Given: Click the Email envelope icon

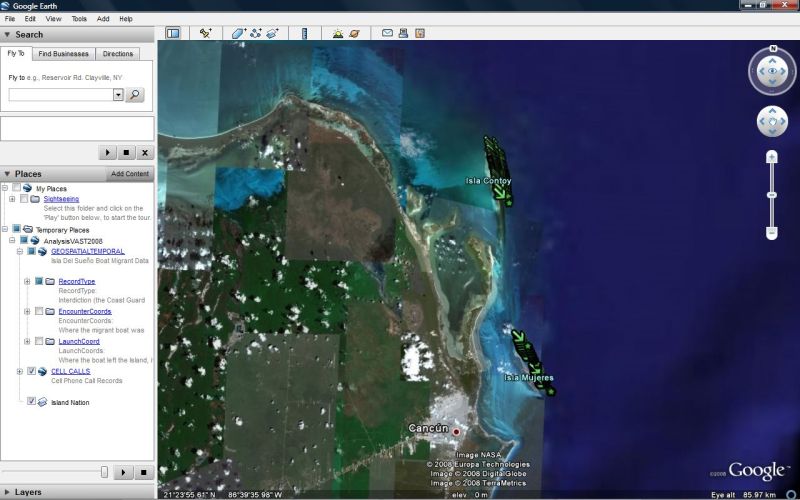Looking at the screenshot, I should tap(387, 33).
